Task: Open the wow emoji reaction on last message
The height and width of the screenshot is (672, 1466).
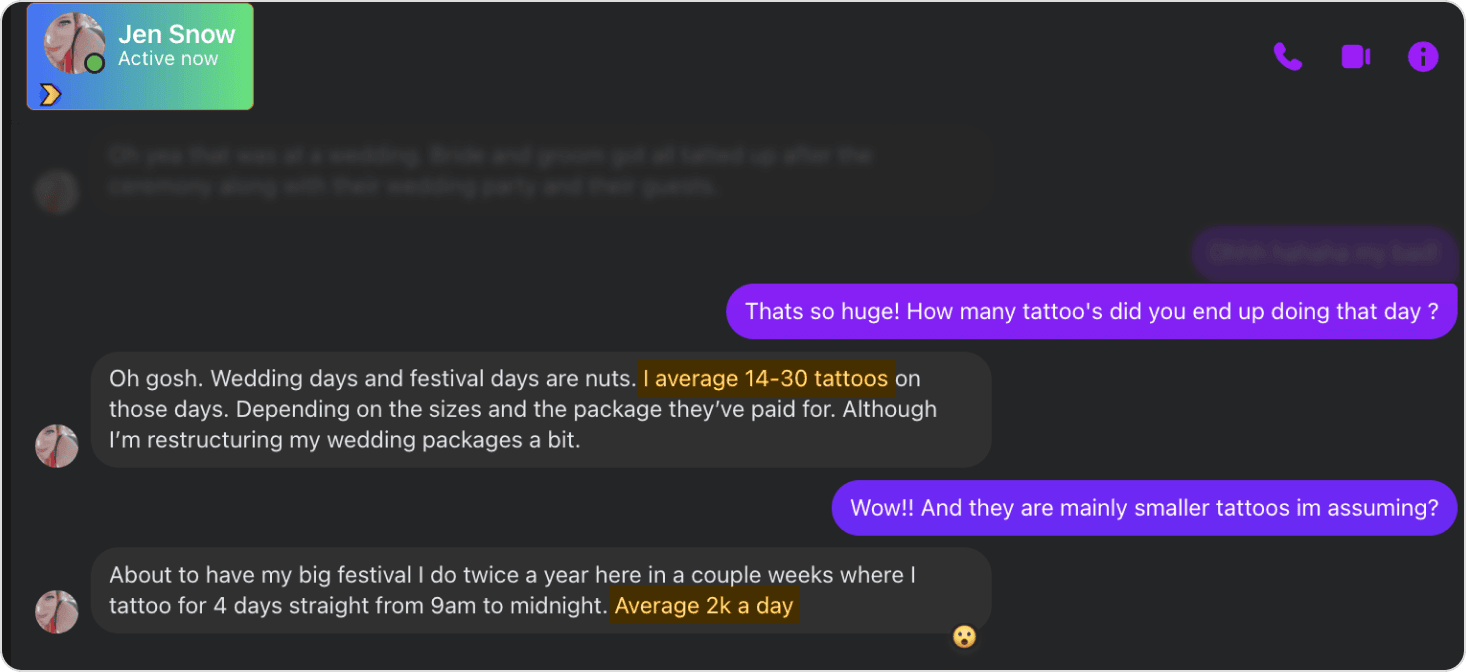Action: pos(964,636)
